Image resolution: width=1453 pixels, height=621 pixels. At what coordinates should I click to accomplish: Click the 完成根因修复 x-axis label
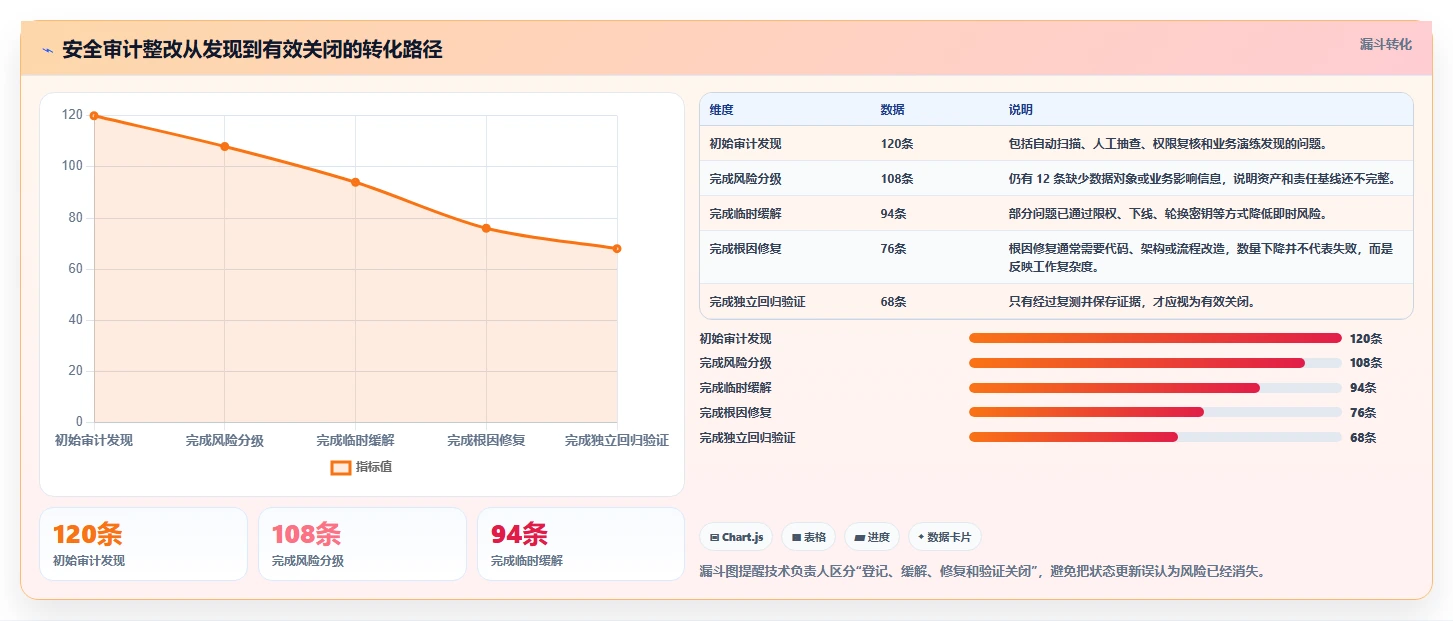pos(486,441)
